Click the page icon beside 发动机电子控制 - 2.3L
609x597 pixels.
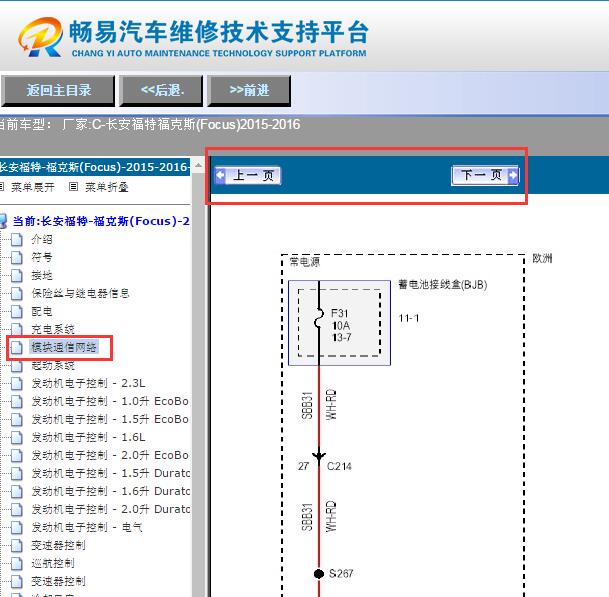click(17, 383)
